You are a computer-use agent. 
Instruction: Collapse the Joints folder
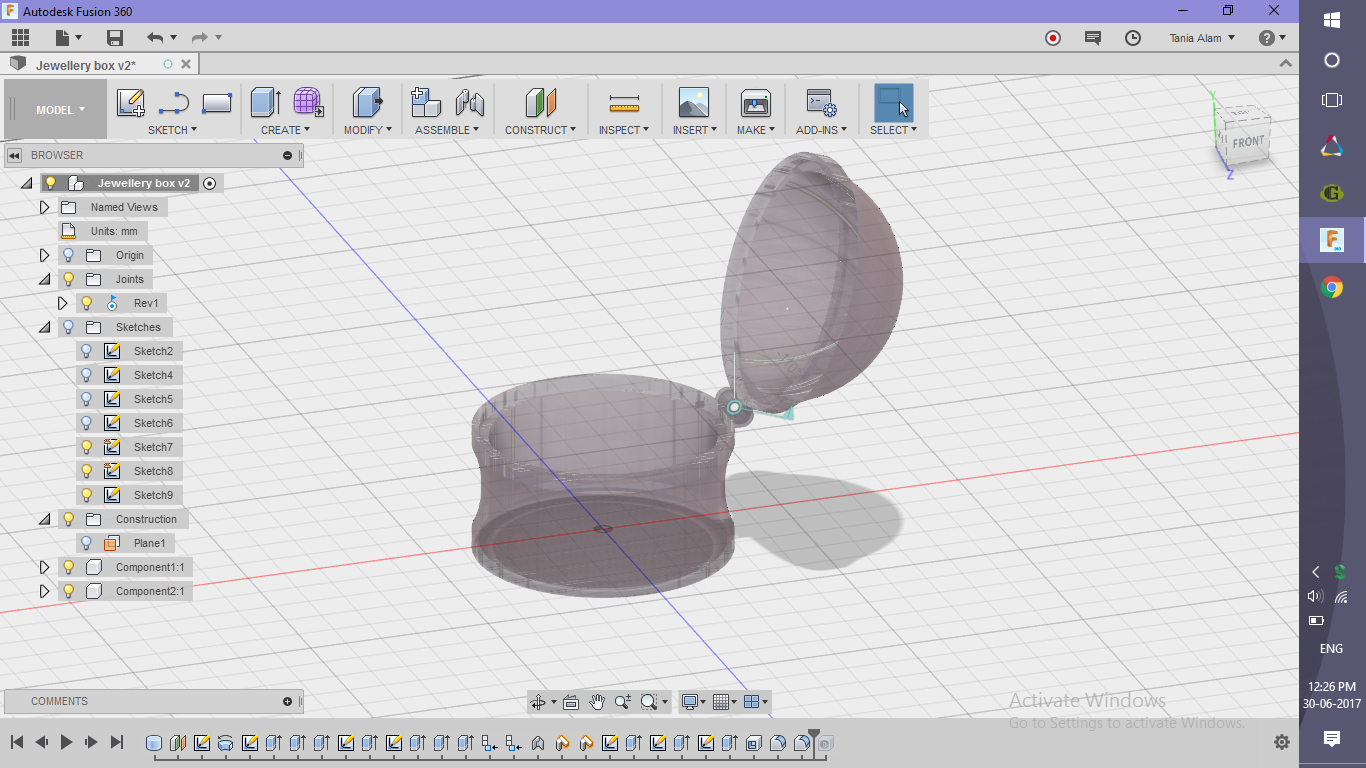(x=44, y=279)
